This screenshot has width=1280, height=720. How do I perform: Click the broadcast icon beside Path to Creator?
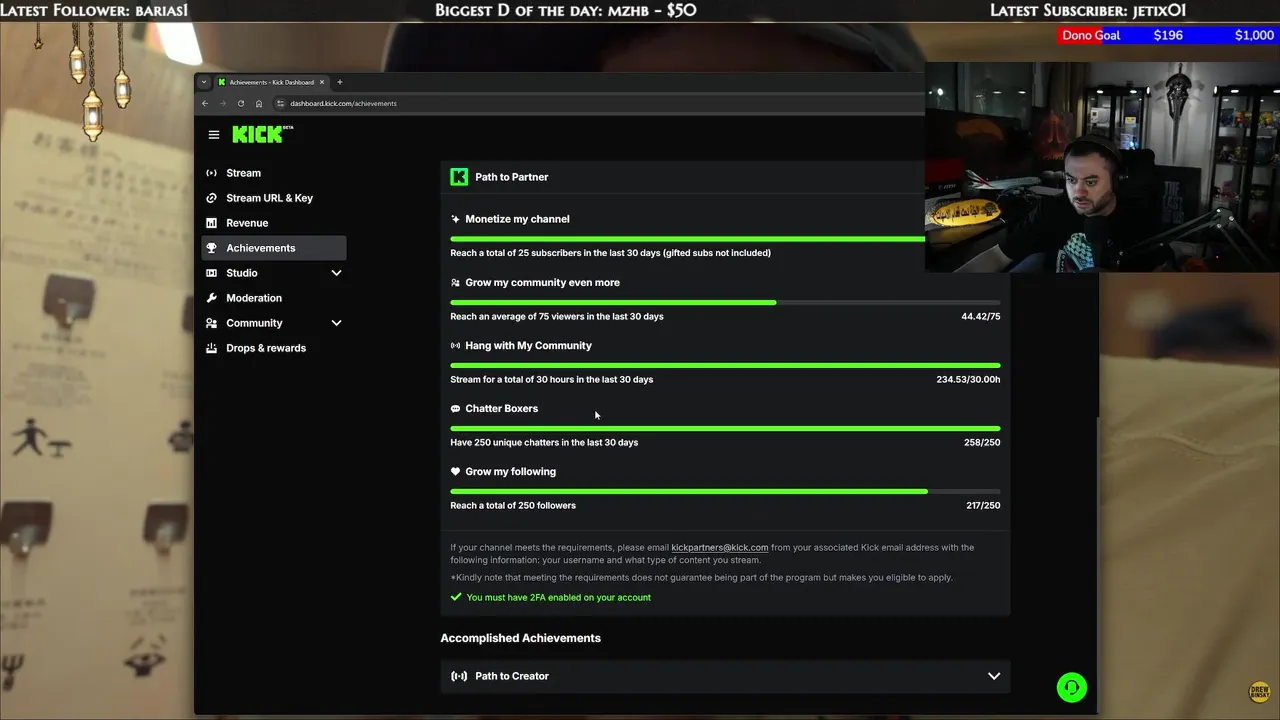tap(459, 676)
